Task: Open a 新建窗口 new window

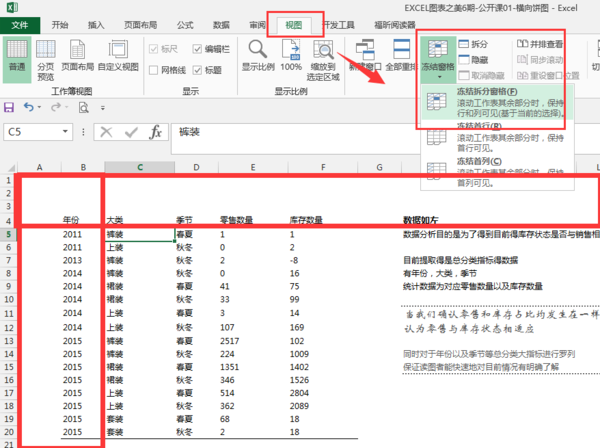Action: (x=365, y=55)
